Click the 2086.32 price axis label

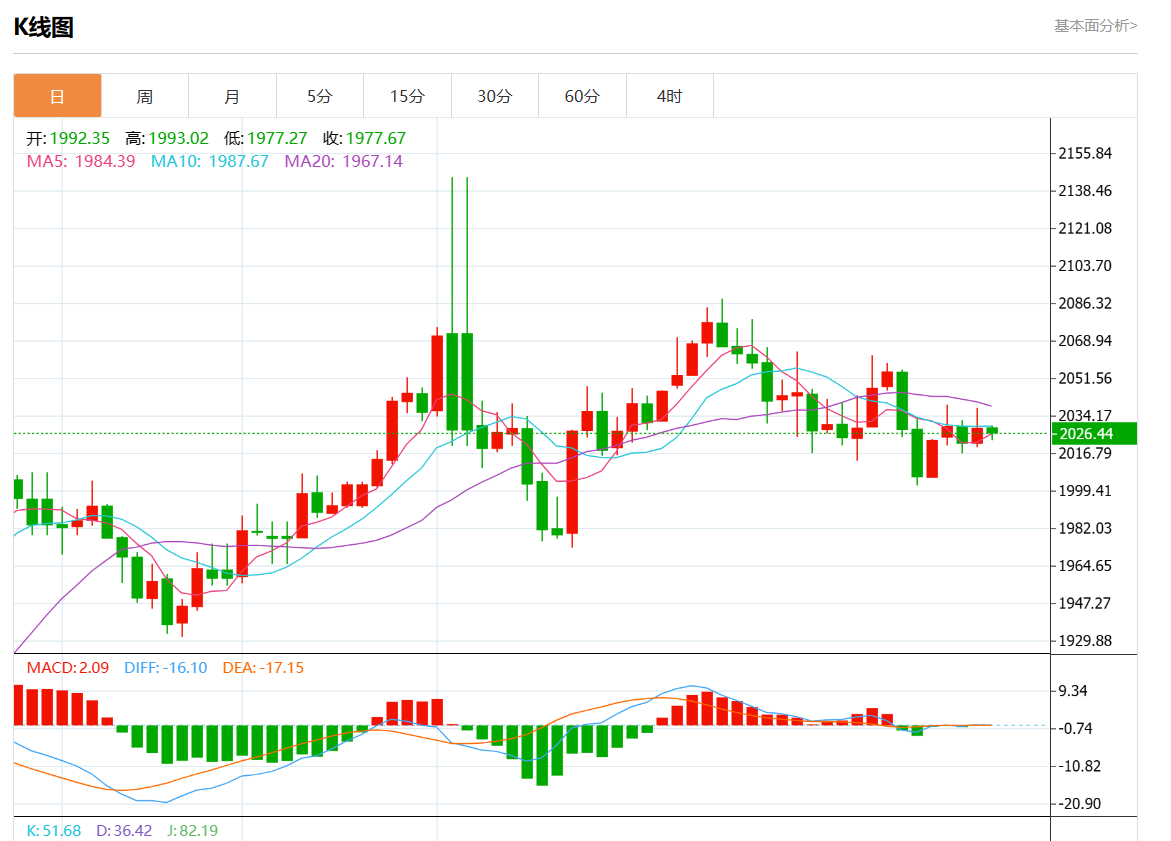[x=1085, y=303]
